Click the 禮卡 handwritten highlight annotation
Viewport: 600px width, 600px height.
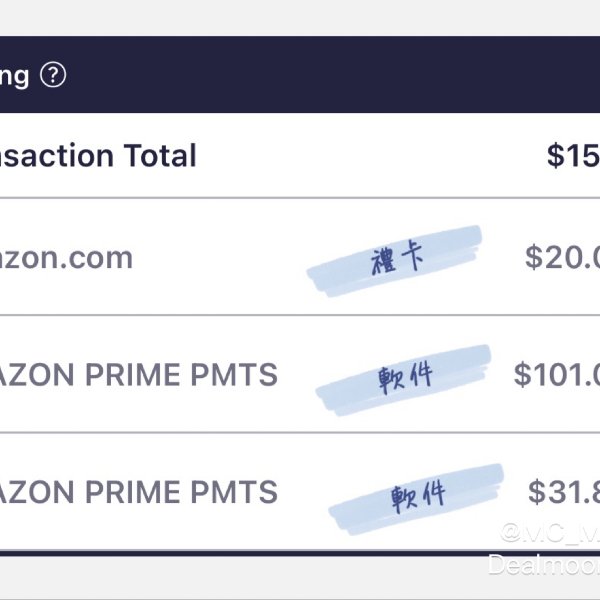tap(395, 260)
